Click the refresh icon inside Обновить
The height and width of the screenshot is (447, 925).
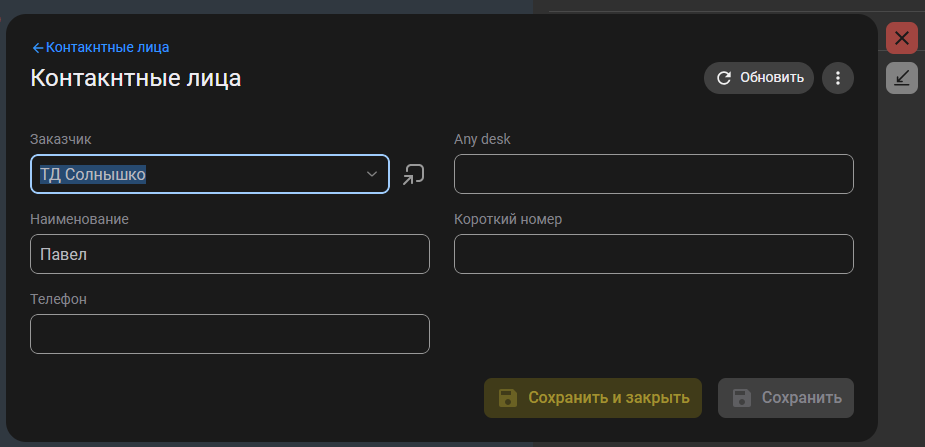click(x=724, y=78)
